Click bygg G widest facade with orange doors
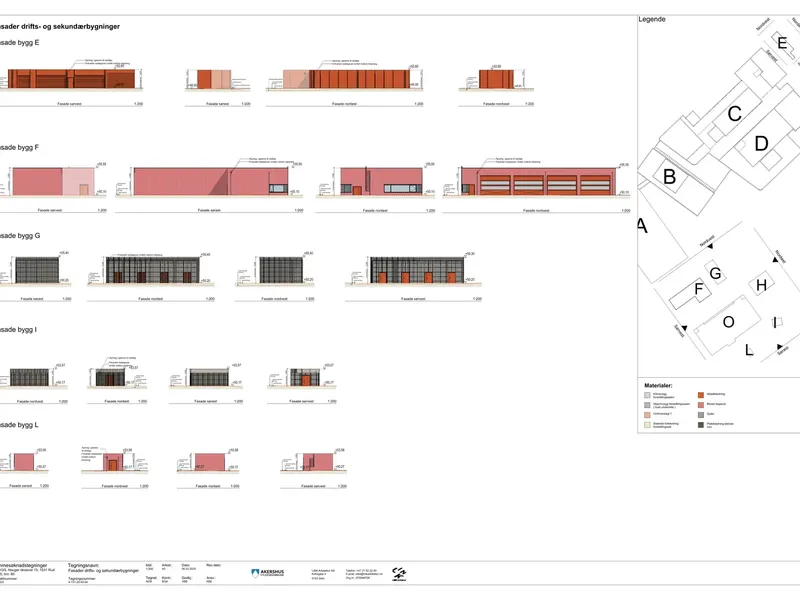 (x=417, y=270)
